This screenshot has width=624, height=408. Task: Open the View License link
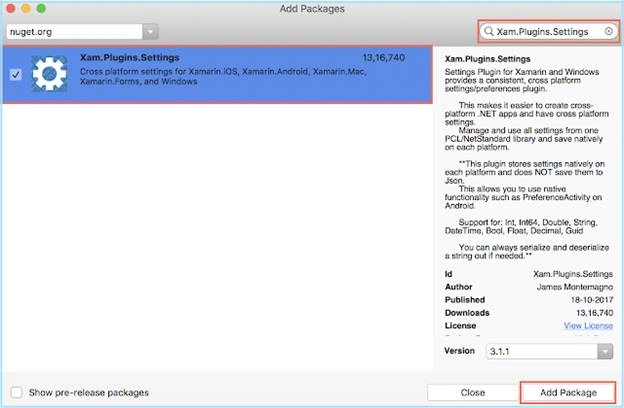pyautogui.click(x=588, y=326)
